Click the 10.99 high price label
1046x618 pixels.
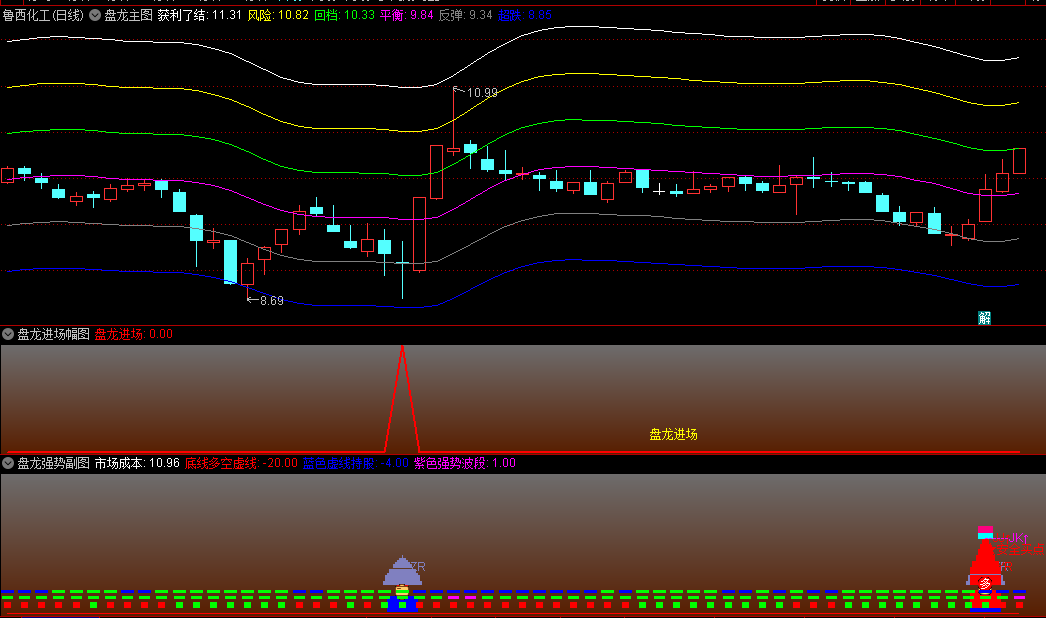coord(482,93)
